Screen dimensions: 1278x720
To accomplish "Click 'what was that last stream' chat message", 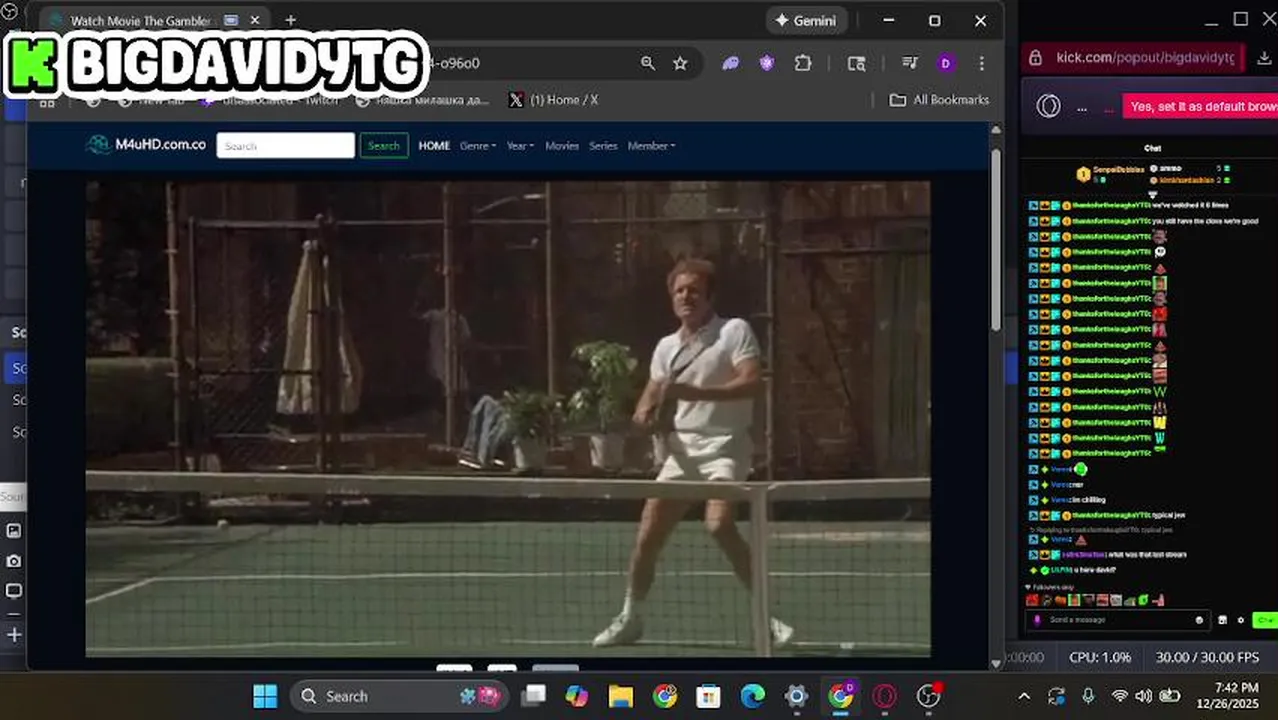I will click(1147, 554).
